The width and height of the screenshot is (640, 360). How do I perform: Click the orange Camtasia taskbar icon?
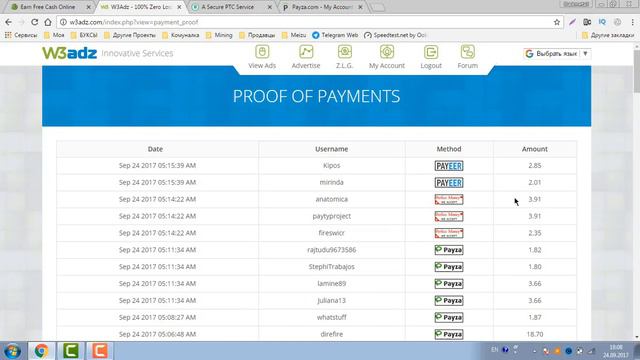[x=99, y=351]
